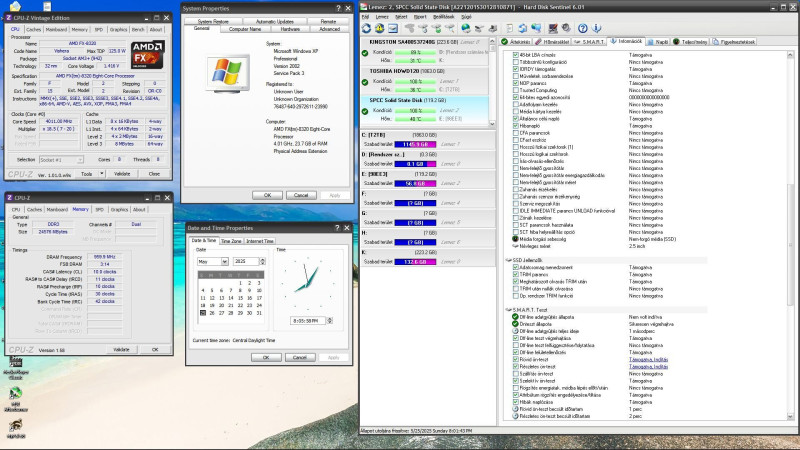Open the blue Help question mark icon
Screen dimensions: 800x450
click(x=583, y=28)
